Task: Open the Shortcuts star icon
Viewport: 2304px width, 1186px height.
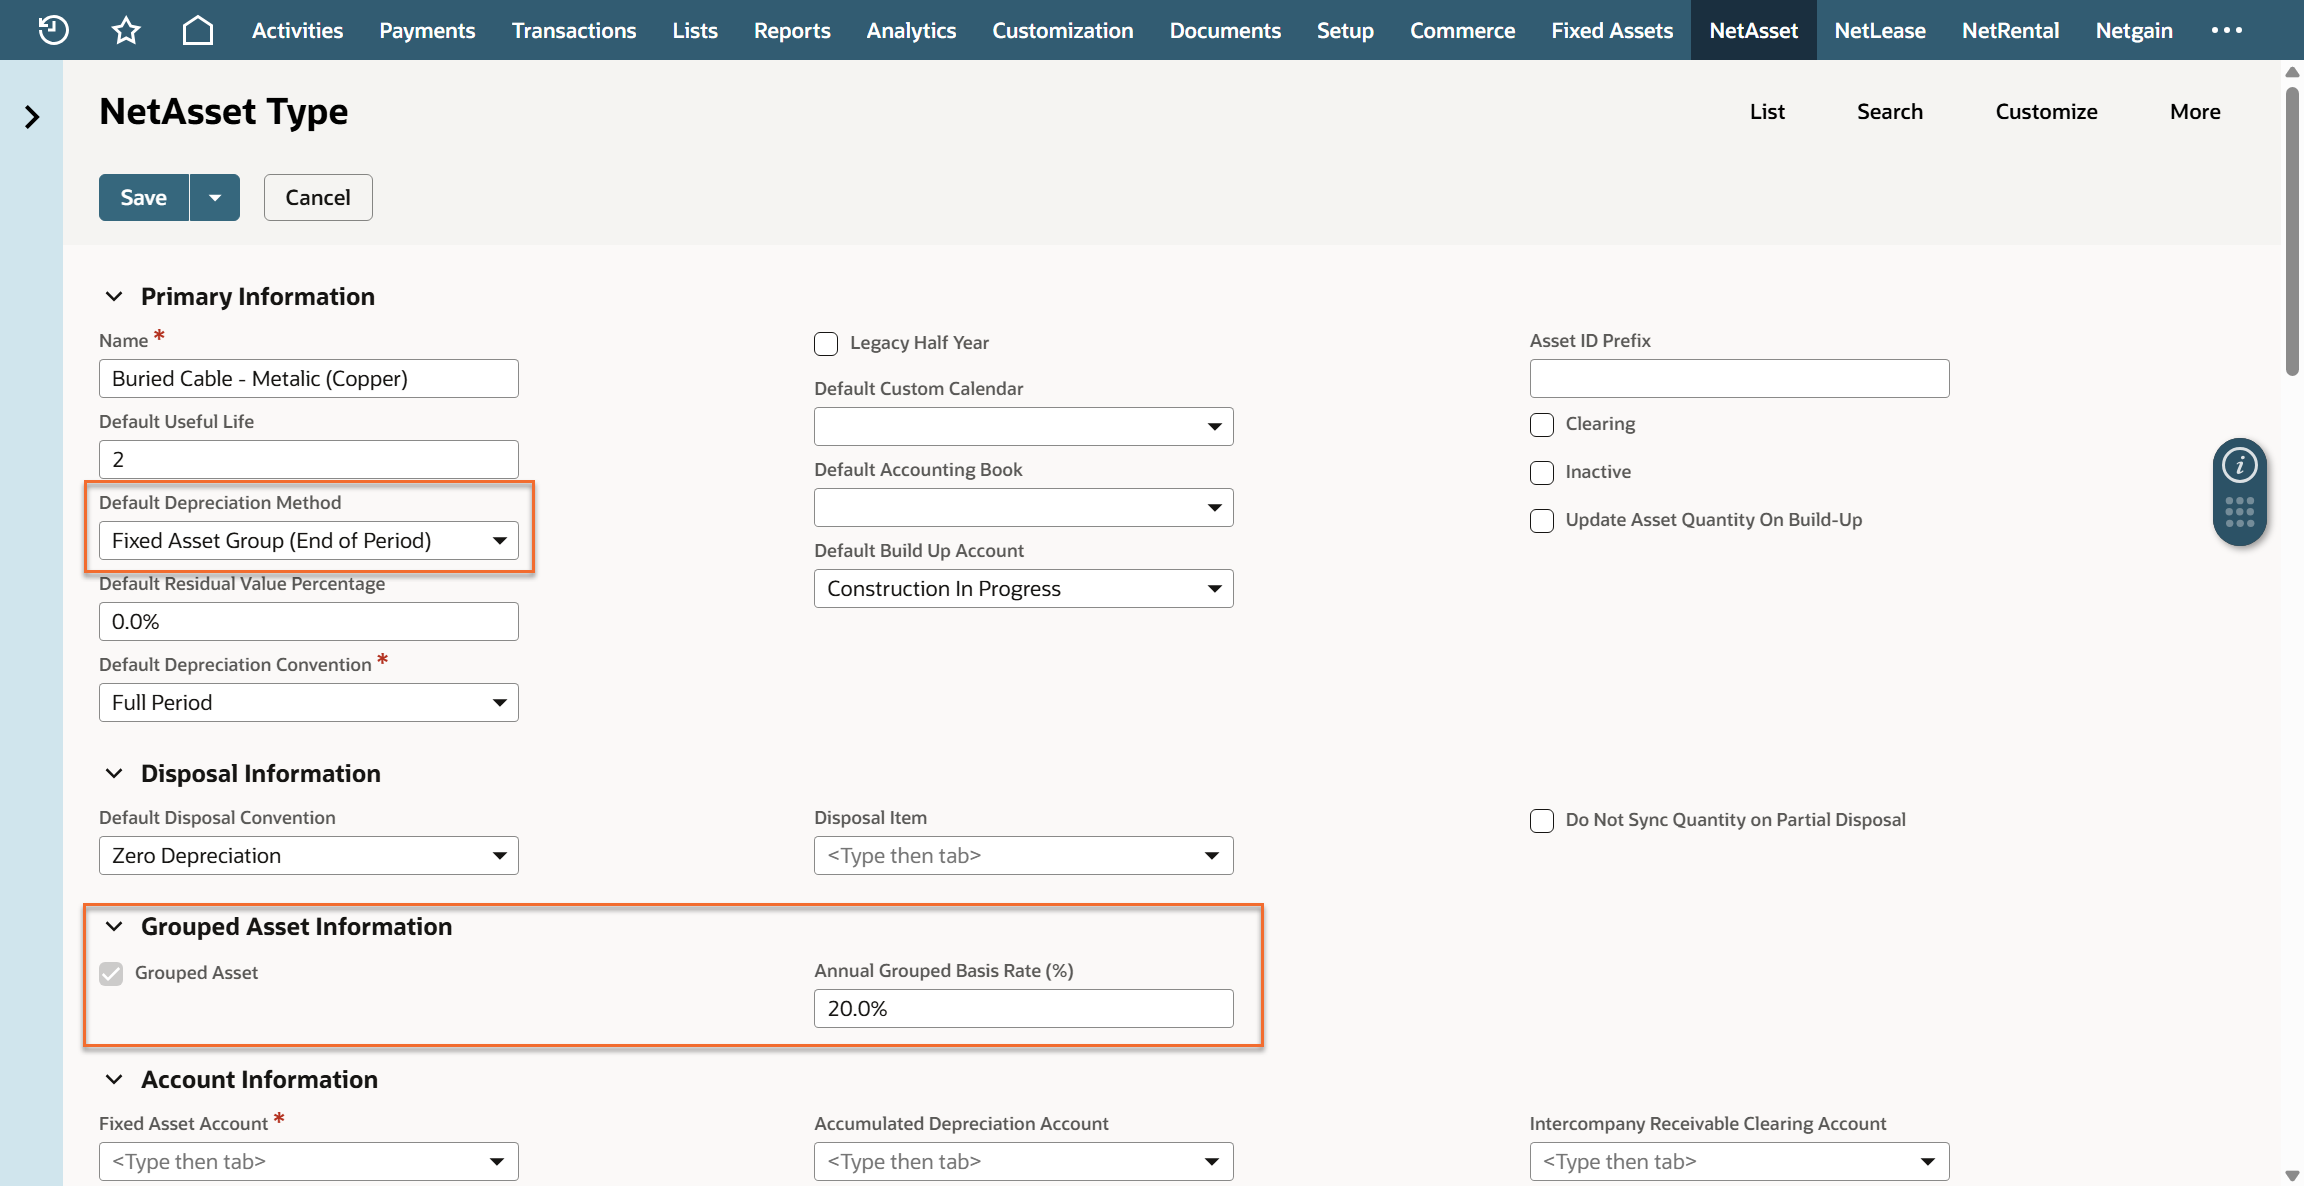Action: (126, 30)
